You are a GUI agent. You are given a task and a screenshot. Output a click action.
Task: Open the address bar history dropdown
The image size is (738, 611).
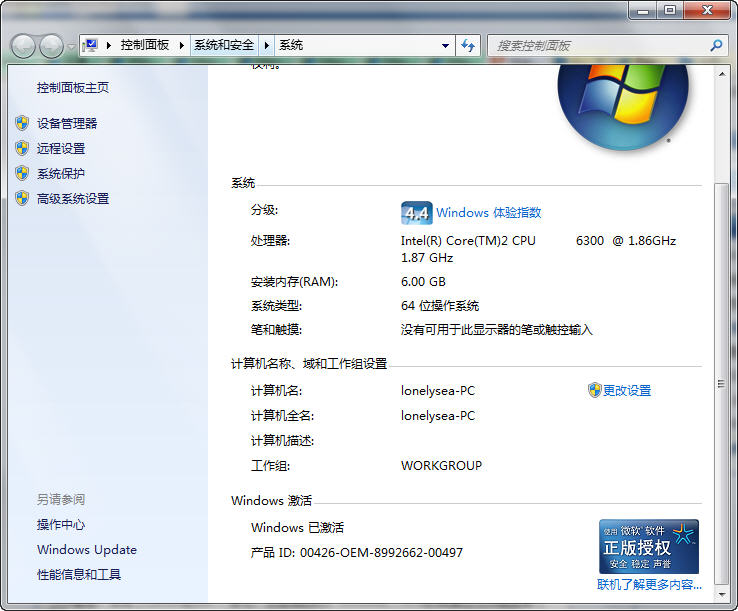[445, 46]
